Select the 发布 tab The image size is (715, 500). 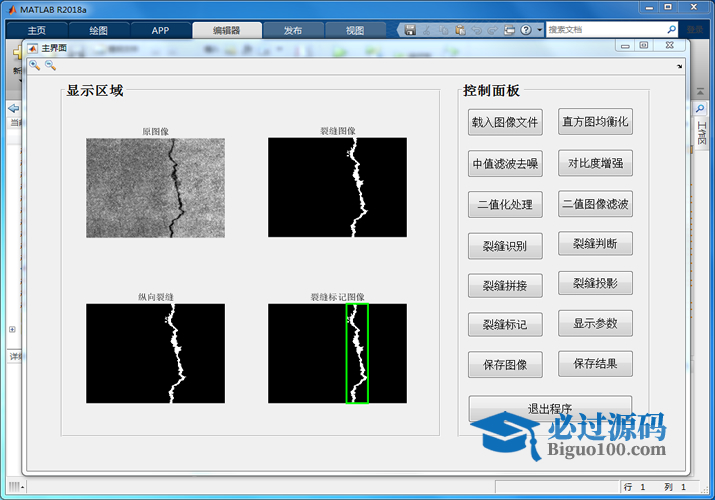[293, 30]
